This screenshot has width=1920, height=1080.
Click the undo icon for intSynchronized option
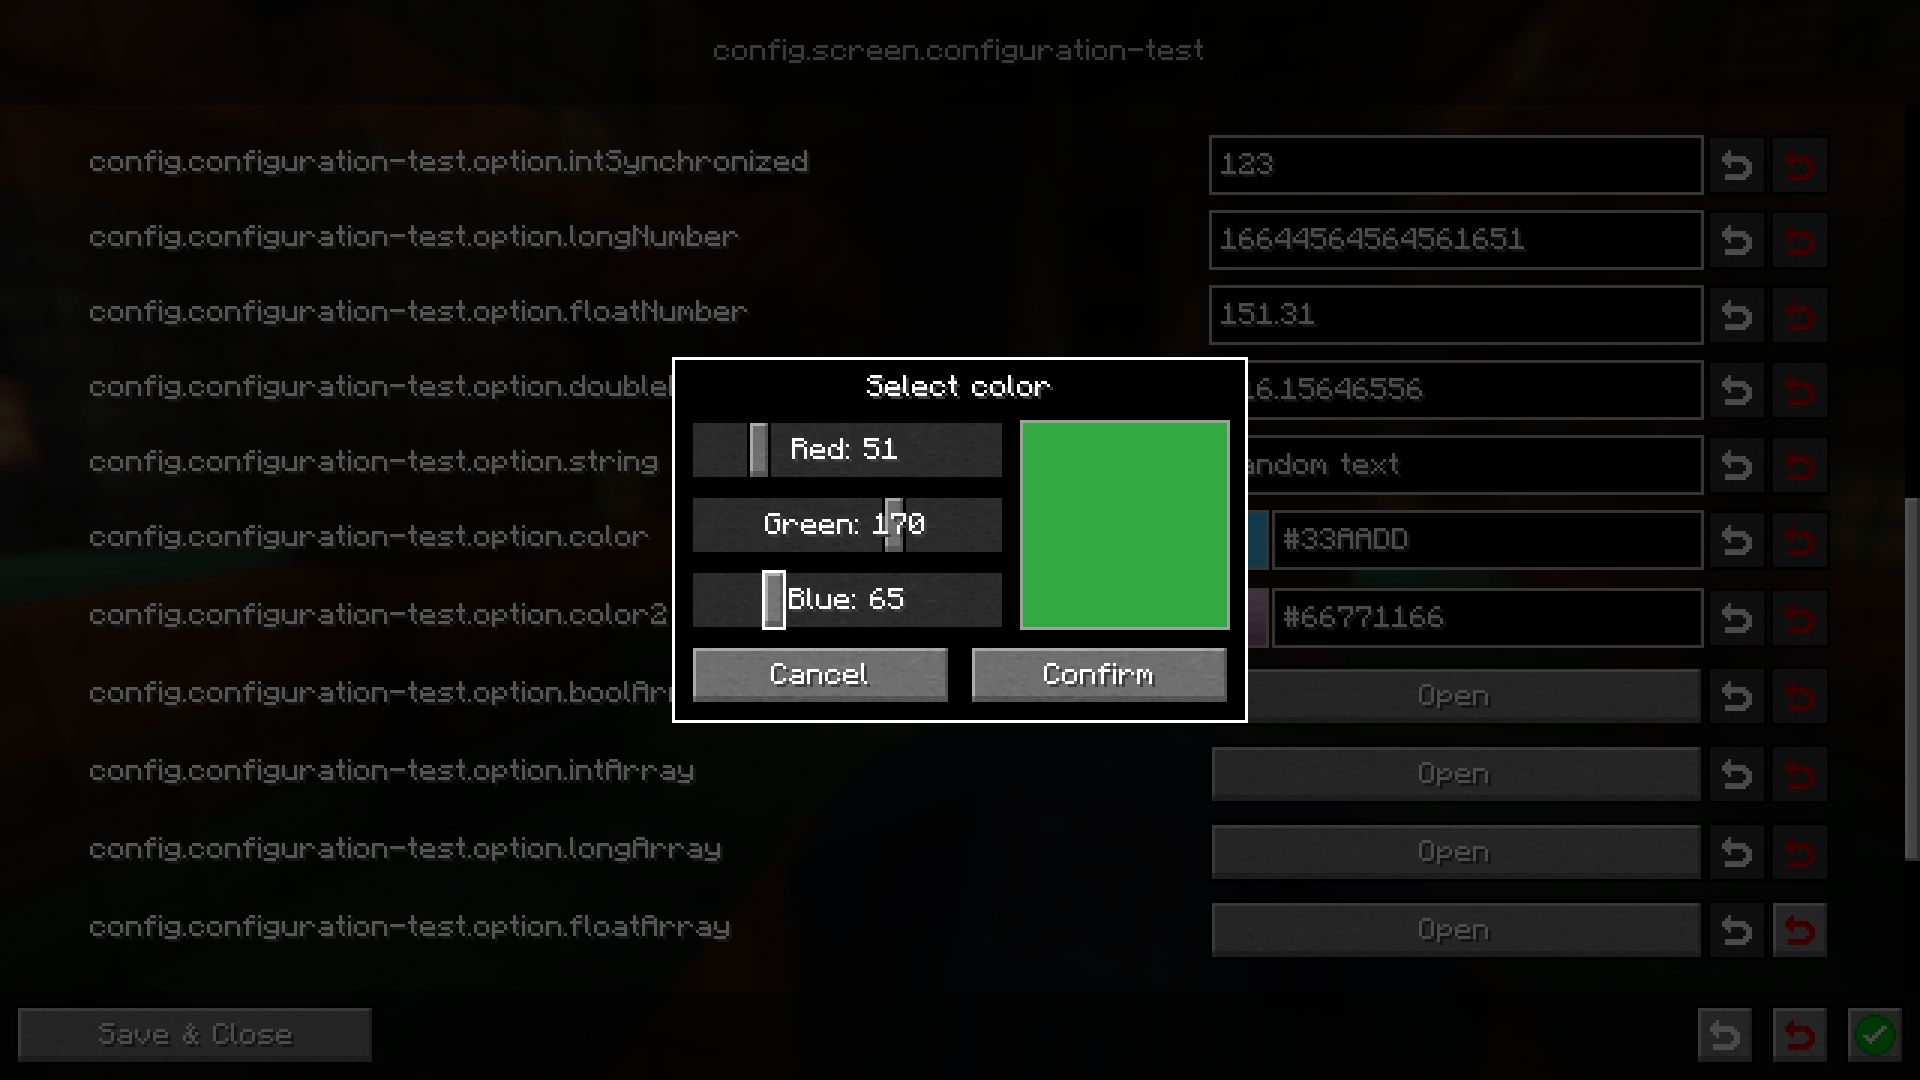[1737, 164]
